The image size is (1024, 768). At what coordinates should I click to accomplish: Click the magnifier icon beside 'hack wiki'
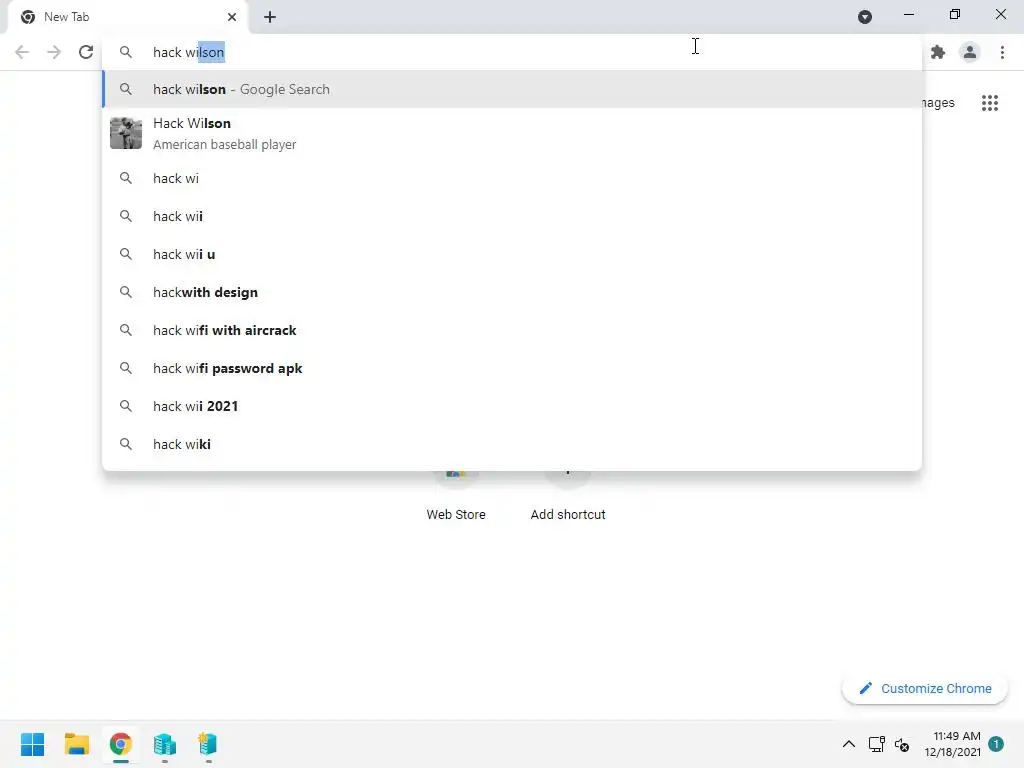(x=126, y=444)
